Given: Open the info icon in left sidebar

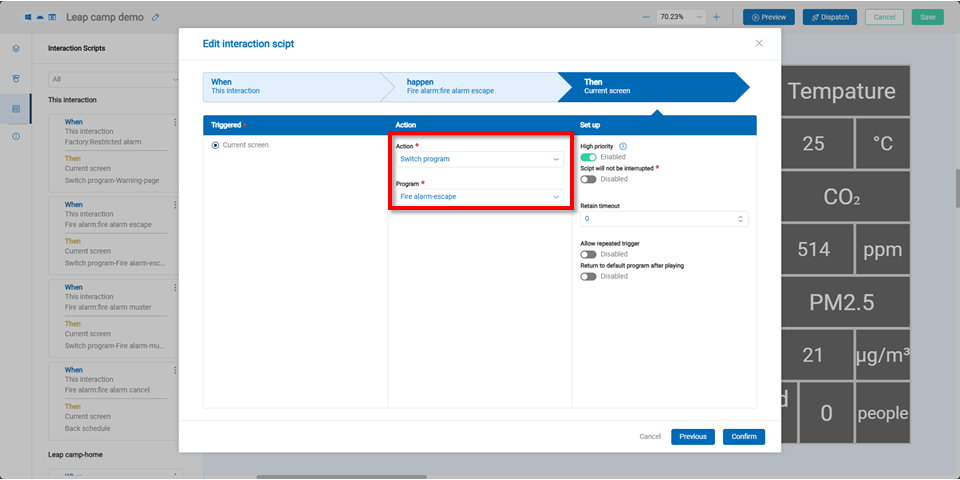Looking at the screenshot, I should coord(16,136).
